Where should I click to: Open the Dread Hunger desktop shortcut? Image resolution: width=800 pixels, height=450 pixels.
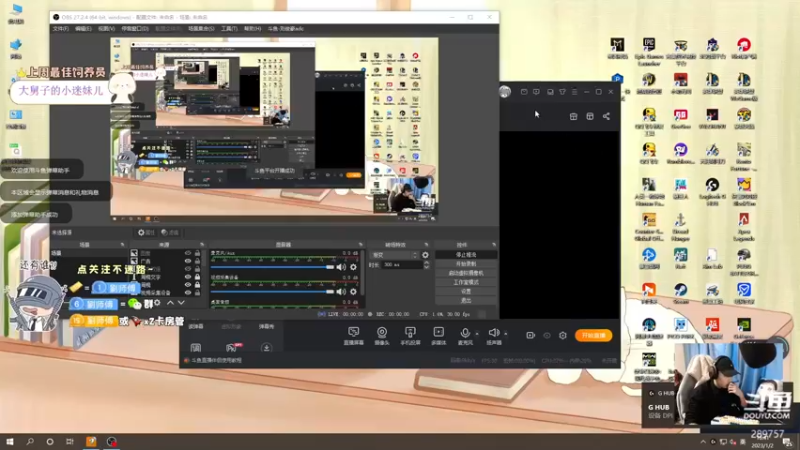tap(681, 227)
